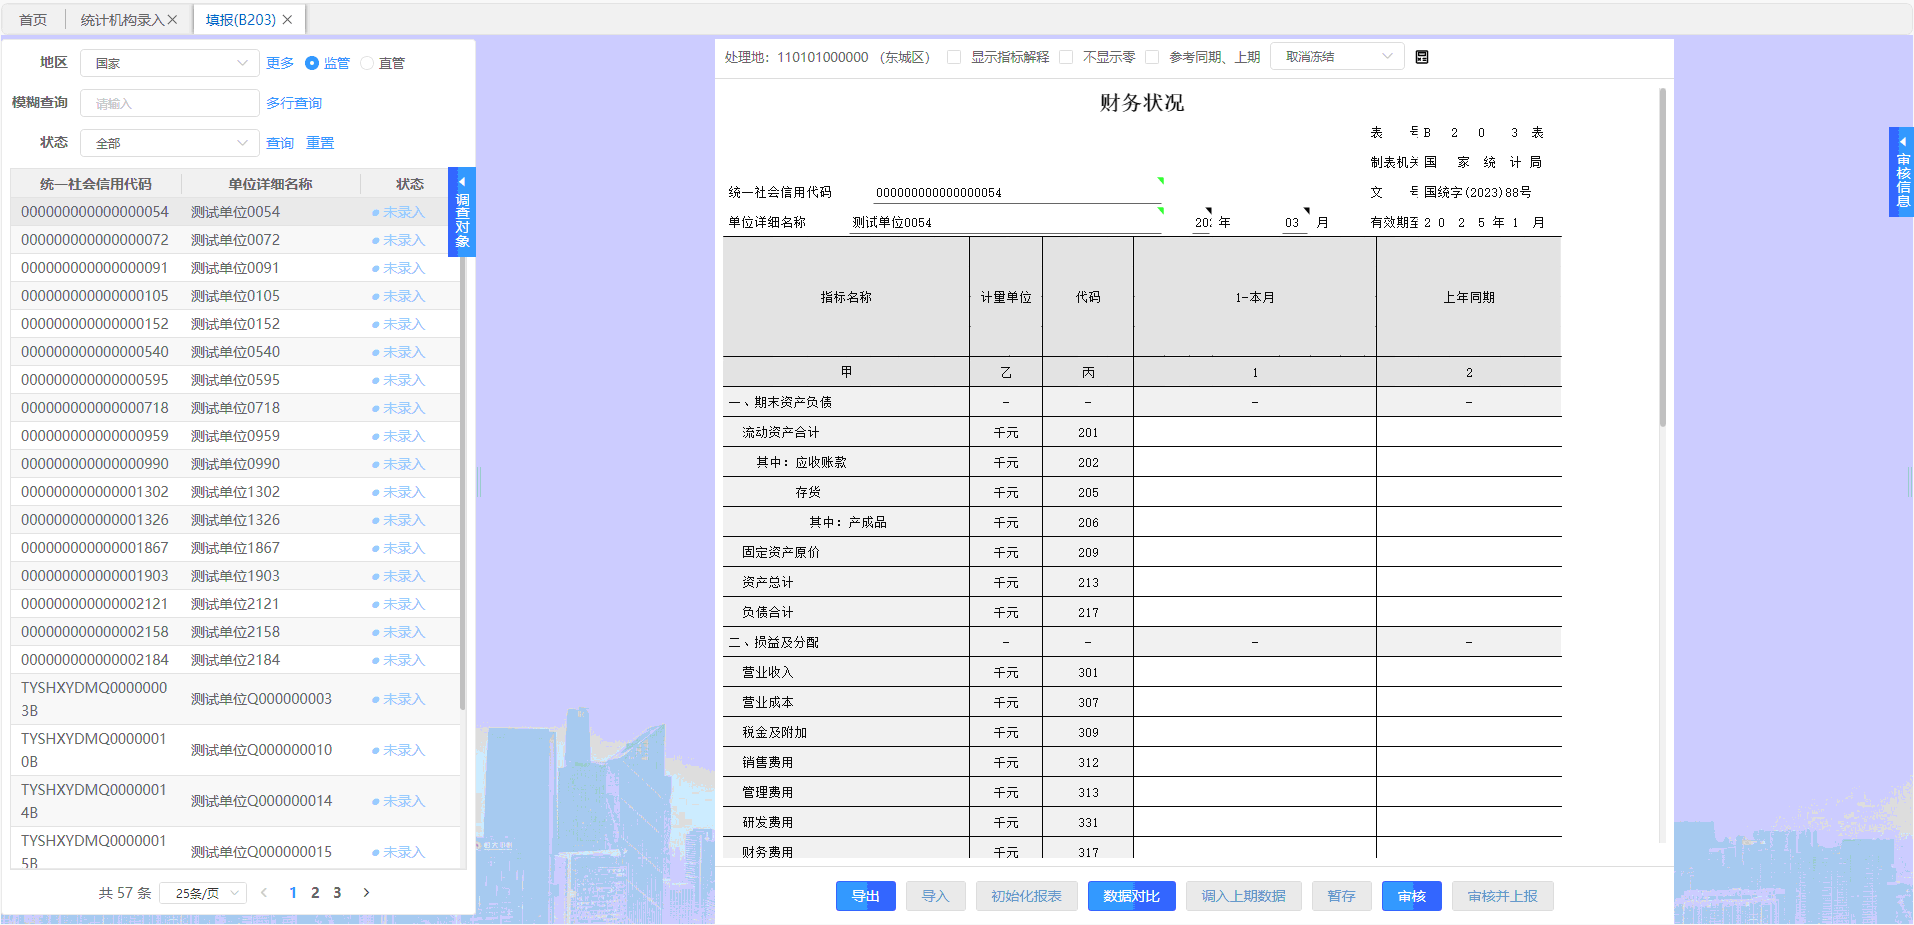Select row 测试单位Q000000014
Screen dimensions: 1914x925
pyautogui.click(x=235, y=801)
